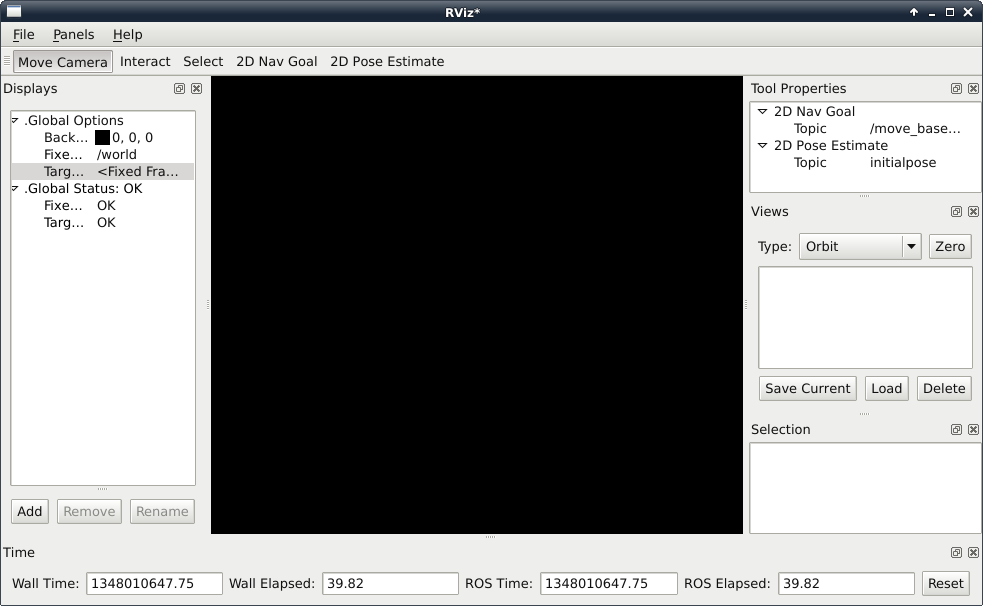Click the RViz window menu icon in title bar
Image resolution: width=983 pixels, height=606 pixels.
click(x=14, y=12)
